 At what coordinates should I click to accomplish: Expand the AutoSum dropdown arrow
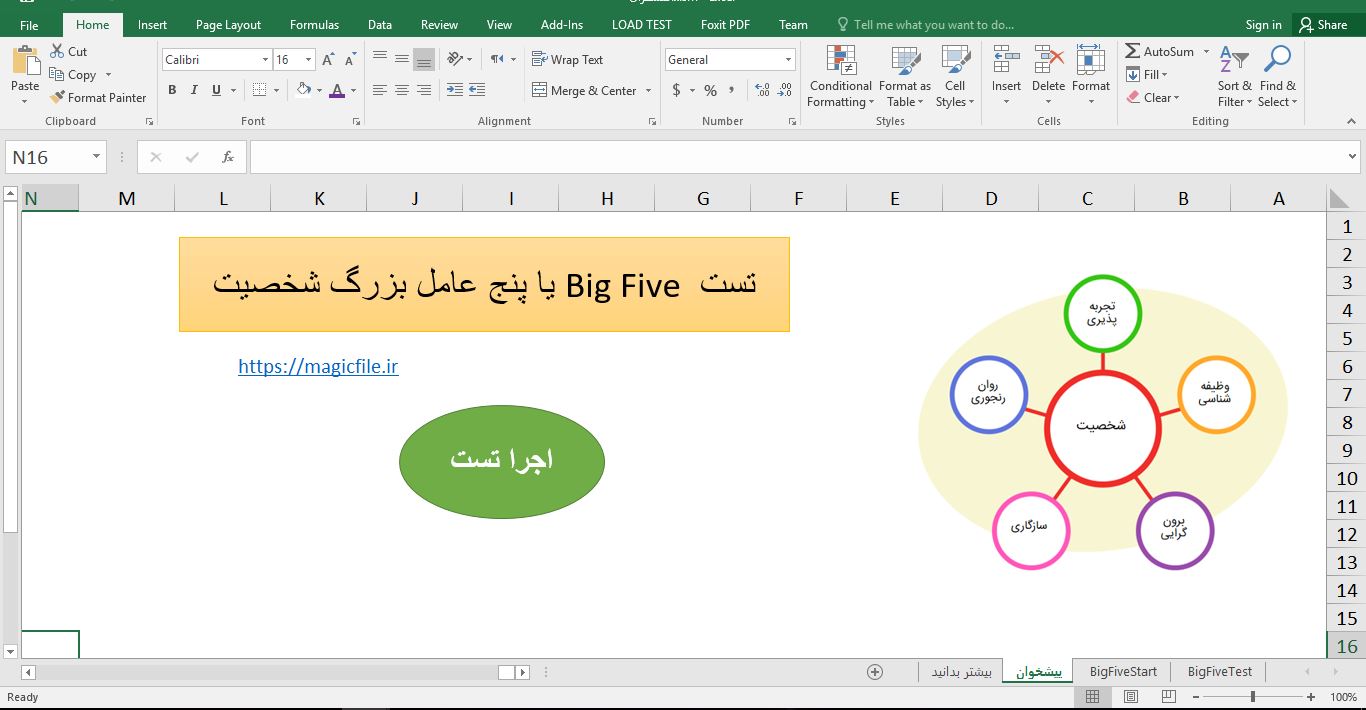pyautogui.click(x=1206, y=52)
